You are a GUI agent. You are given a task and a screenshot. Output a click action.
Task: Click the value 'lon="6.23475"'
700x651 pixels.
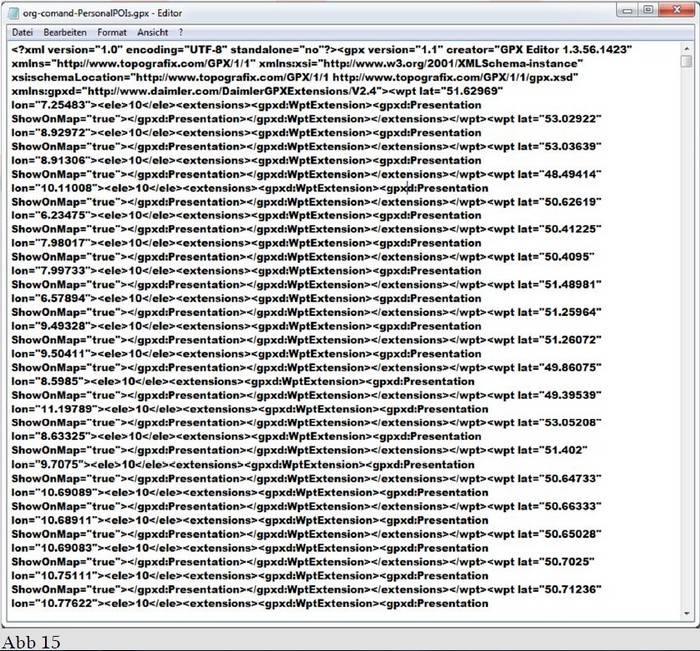click(51, 215)
